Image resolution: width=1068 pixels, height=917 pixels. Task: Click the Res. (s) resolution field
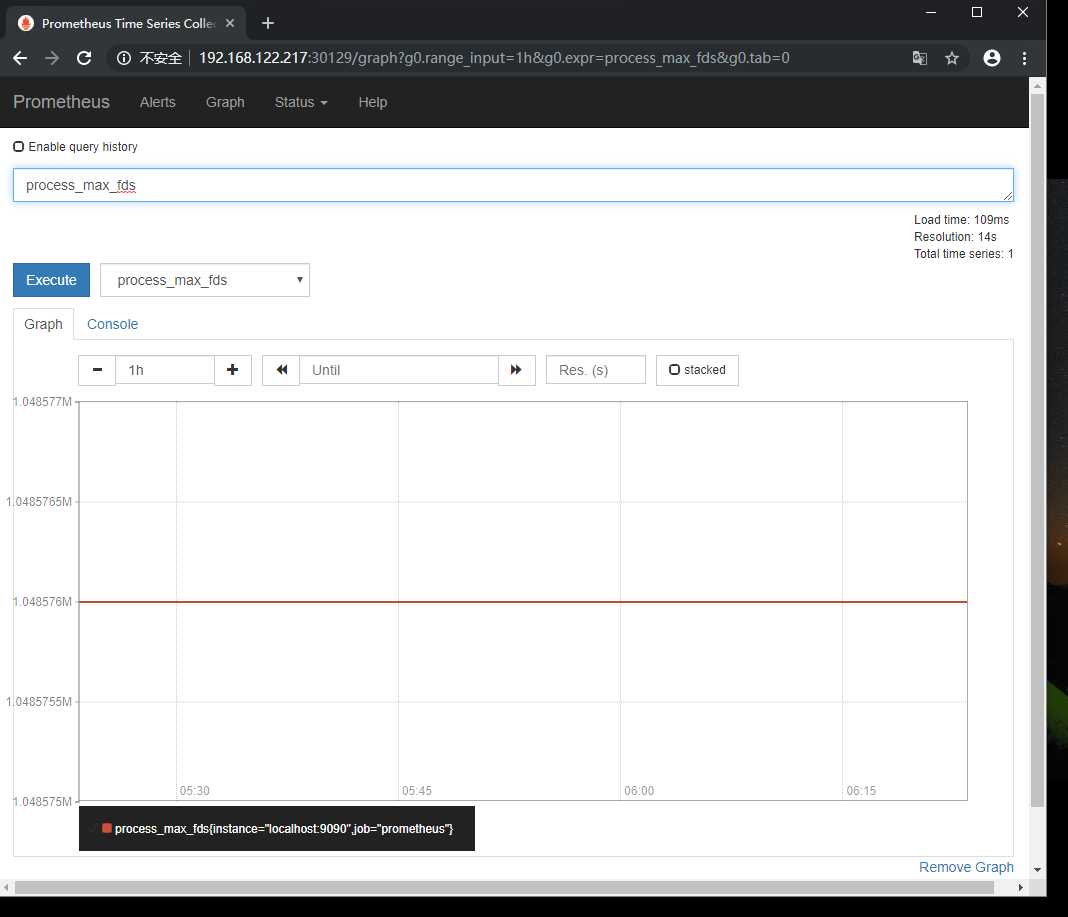595,370
